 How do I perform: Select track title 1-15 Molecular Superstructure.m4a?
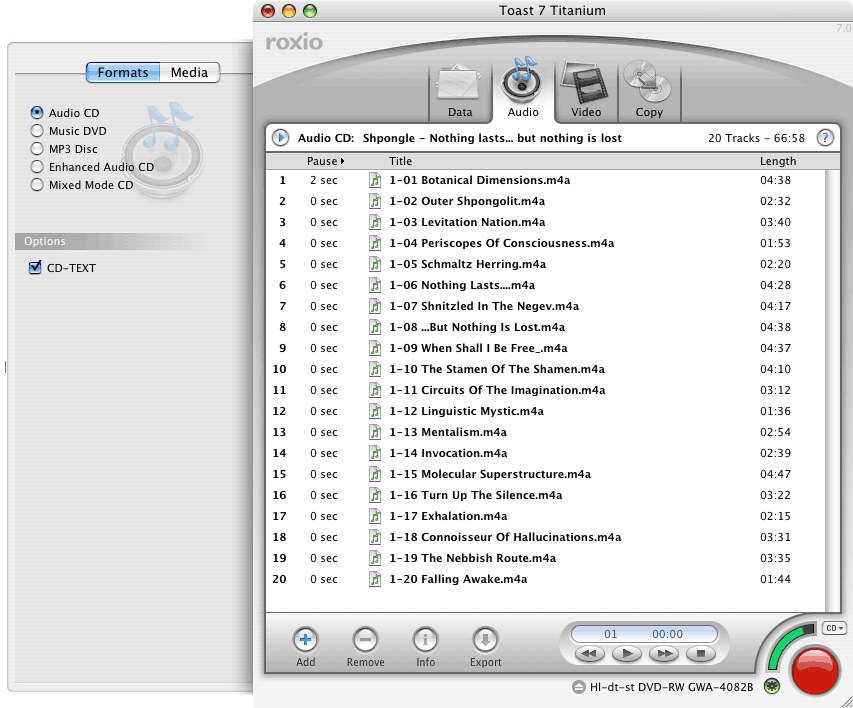click(x=490, y=474)
